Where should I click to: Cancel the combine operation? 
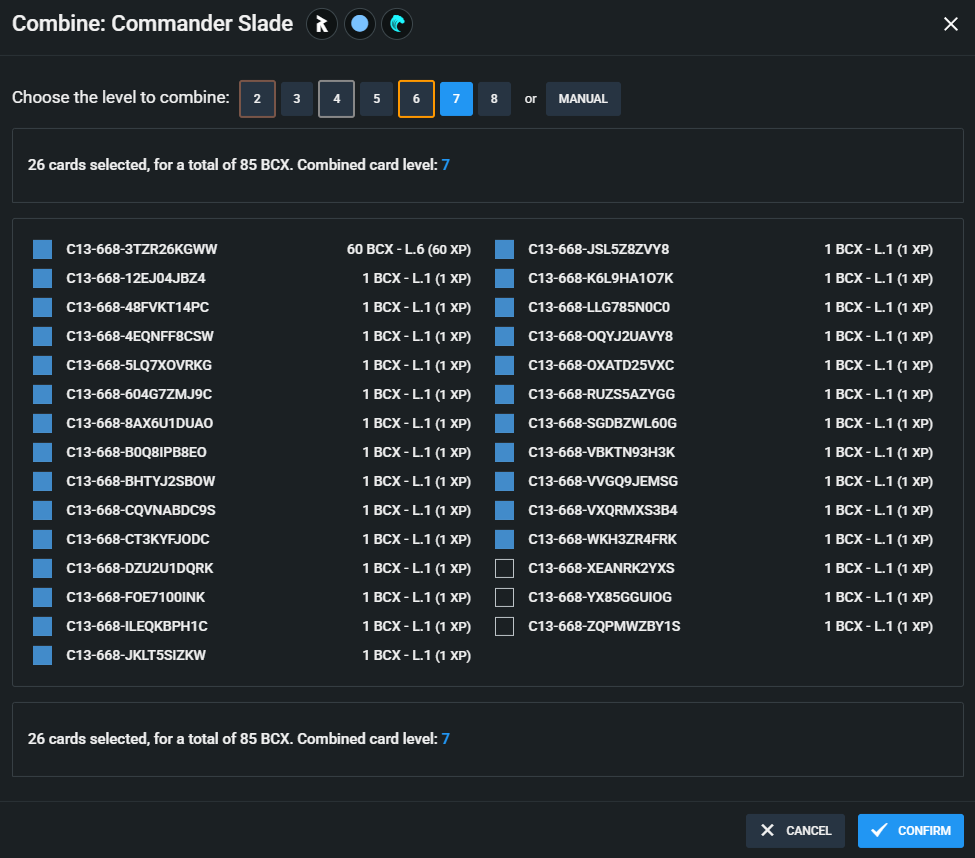pyautogui.click(x=795, y=831)
